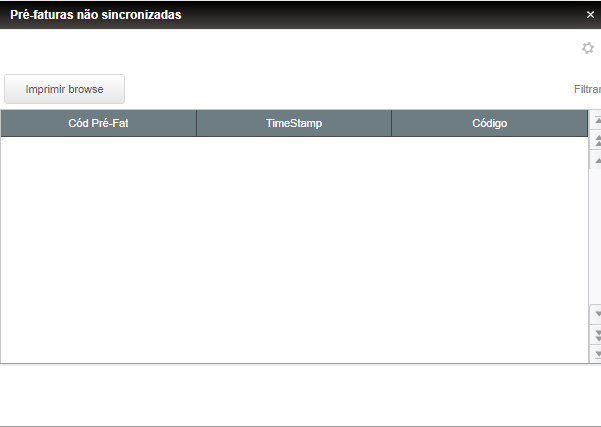Sort by the Código column header
This screenshot has height=427, width=601.
point(489,123)
